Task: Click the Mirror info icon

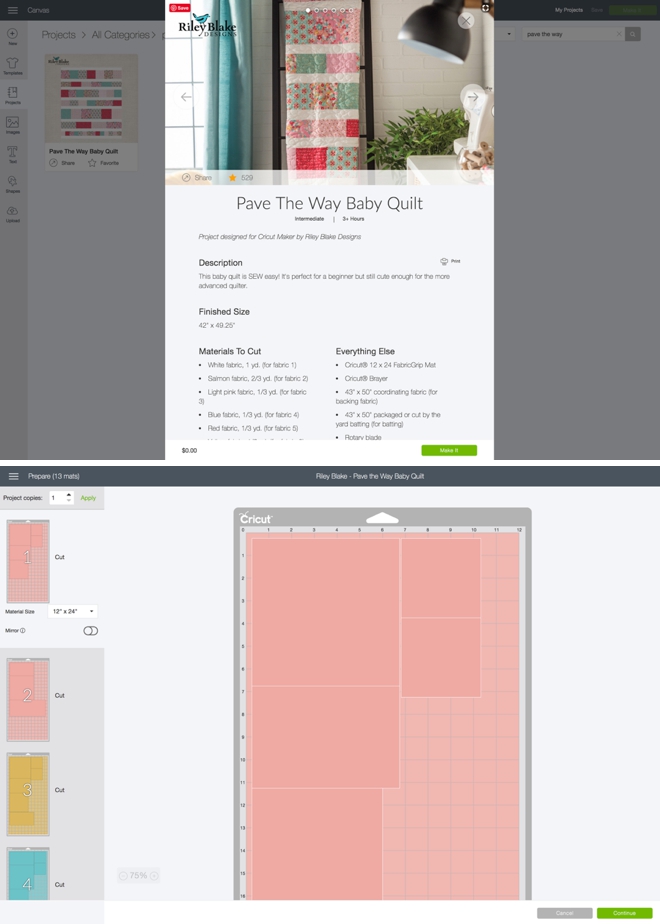Action: 23,631
